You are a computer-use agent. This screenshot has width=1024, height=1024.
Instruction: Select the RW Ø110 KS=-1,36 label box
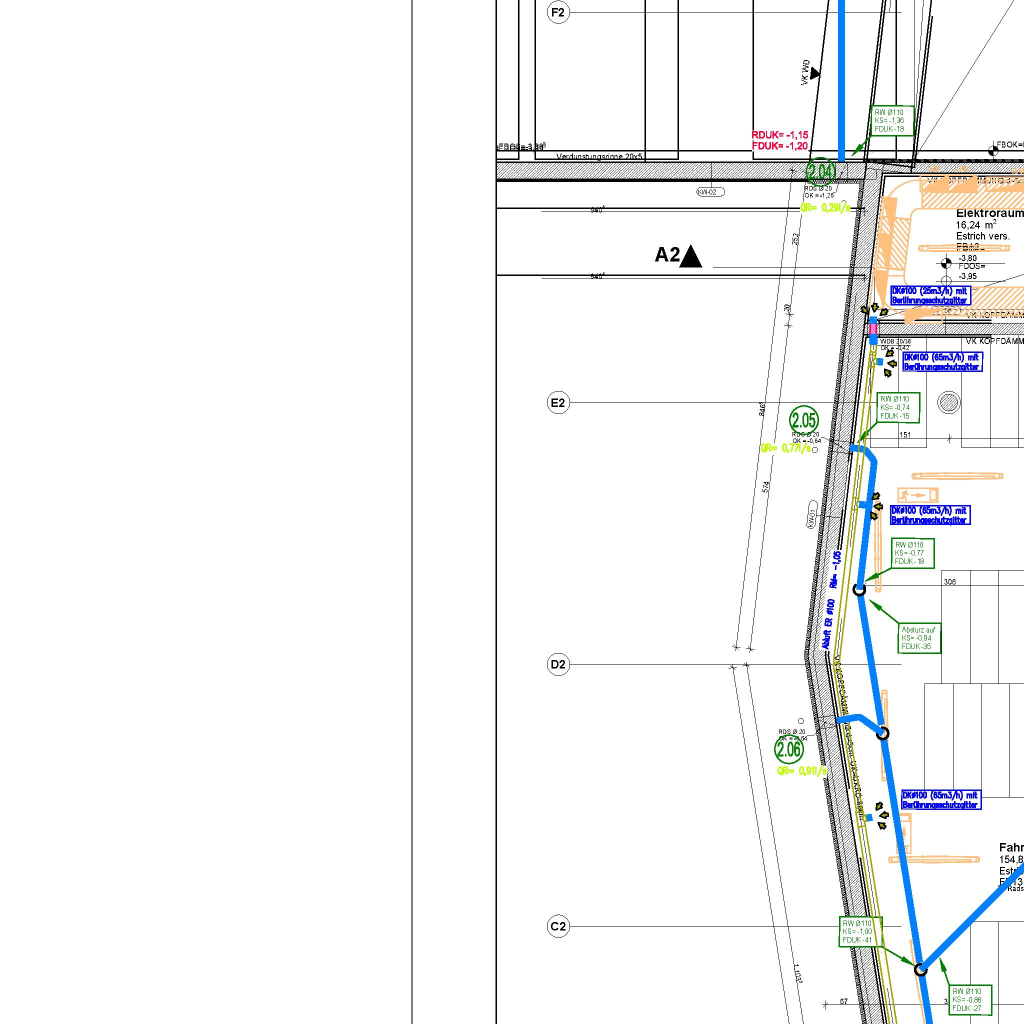click(889, 121)
